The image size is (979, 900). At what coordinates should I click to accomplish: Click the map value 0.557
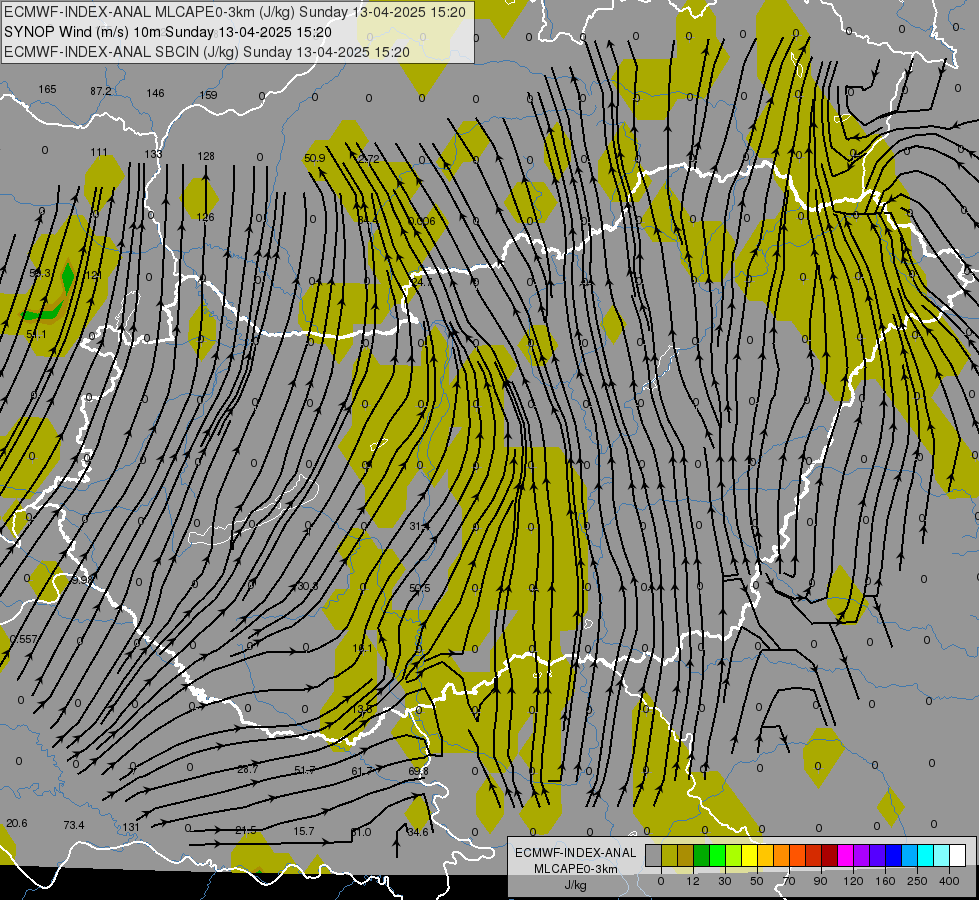[24, 639]
